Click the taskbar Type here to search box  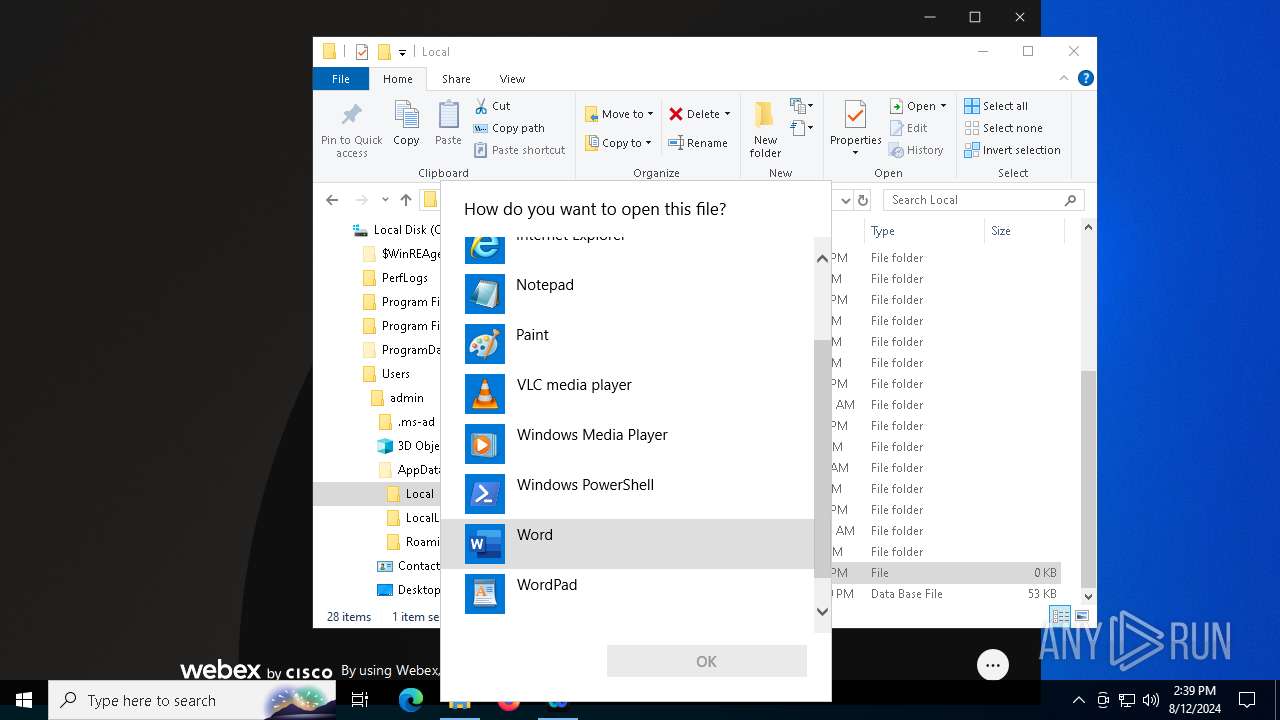[x=192, y=700]
